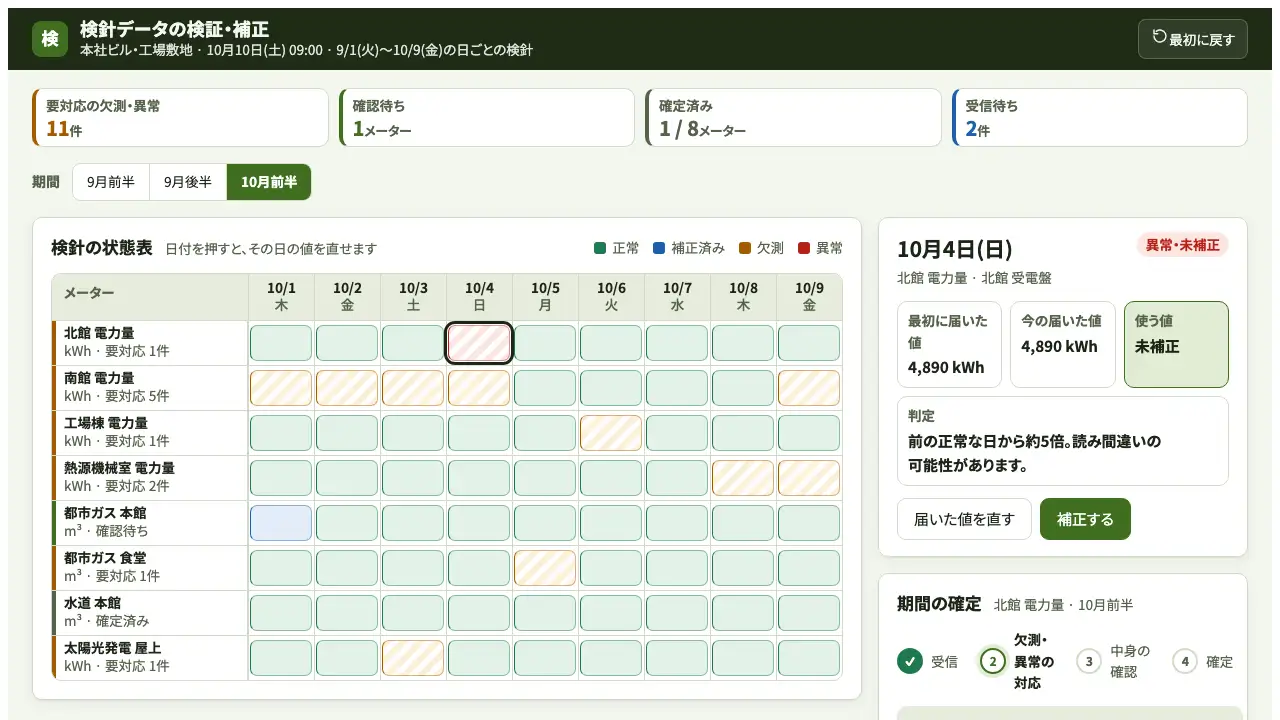This screenshot has height=720, width=1280.
Task: Click the 都市ガス 本館 meter row label
Action: pos(150,523)
